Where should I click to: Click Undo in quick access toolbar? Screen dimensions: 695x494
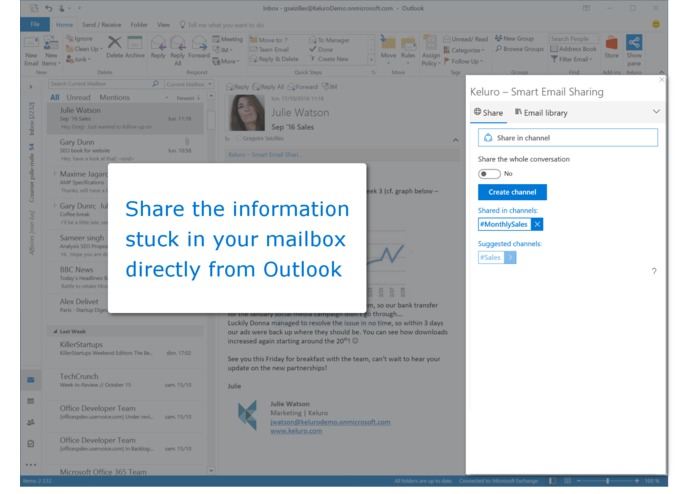click(48, 8)
